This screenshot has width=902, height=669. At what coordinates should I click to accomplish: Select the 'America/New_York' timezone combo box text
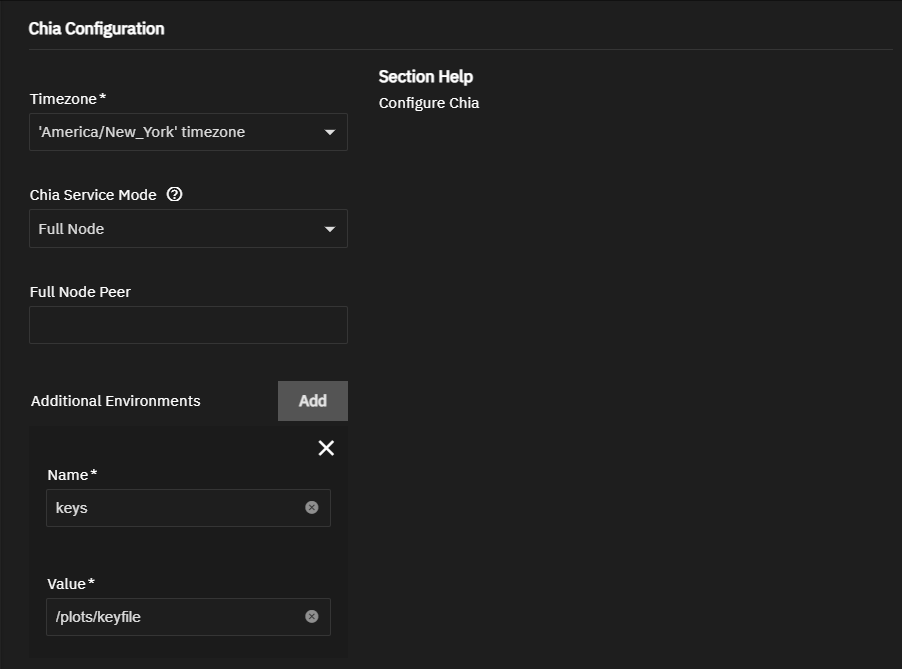(x=142, y=132)
